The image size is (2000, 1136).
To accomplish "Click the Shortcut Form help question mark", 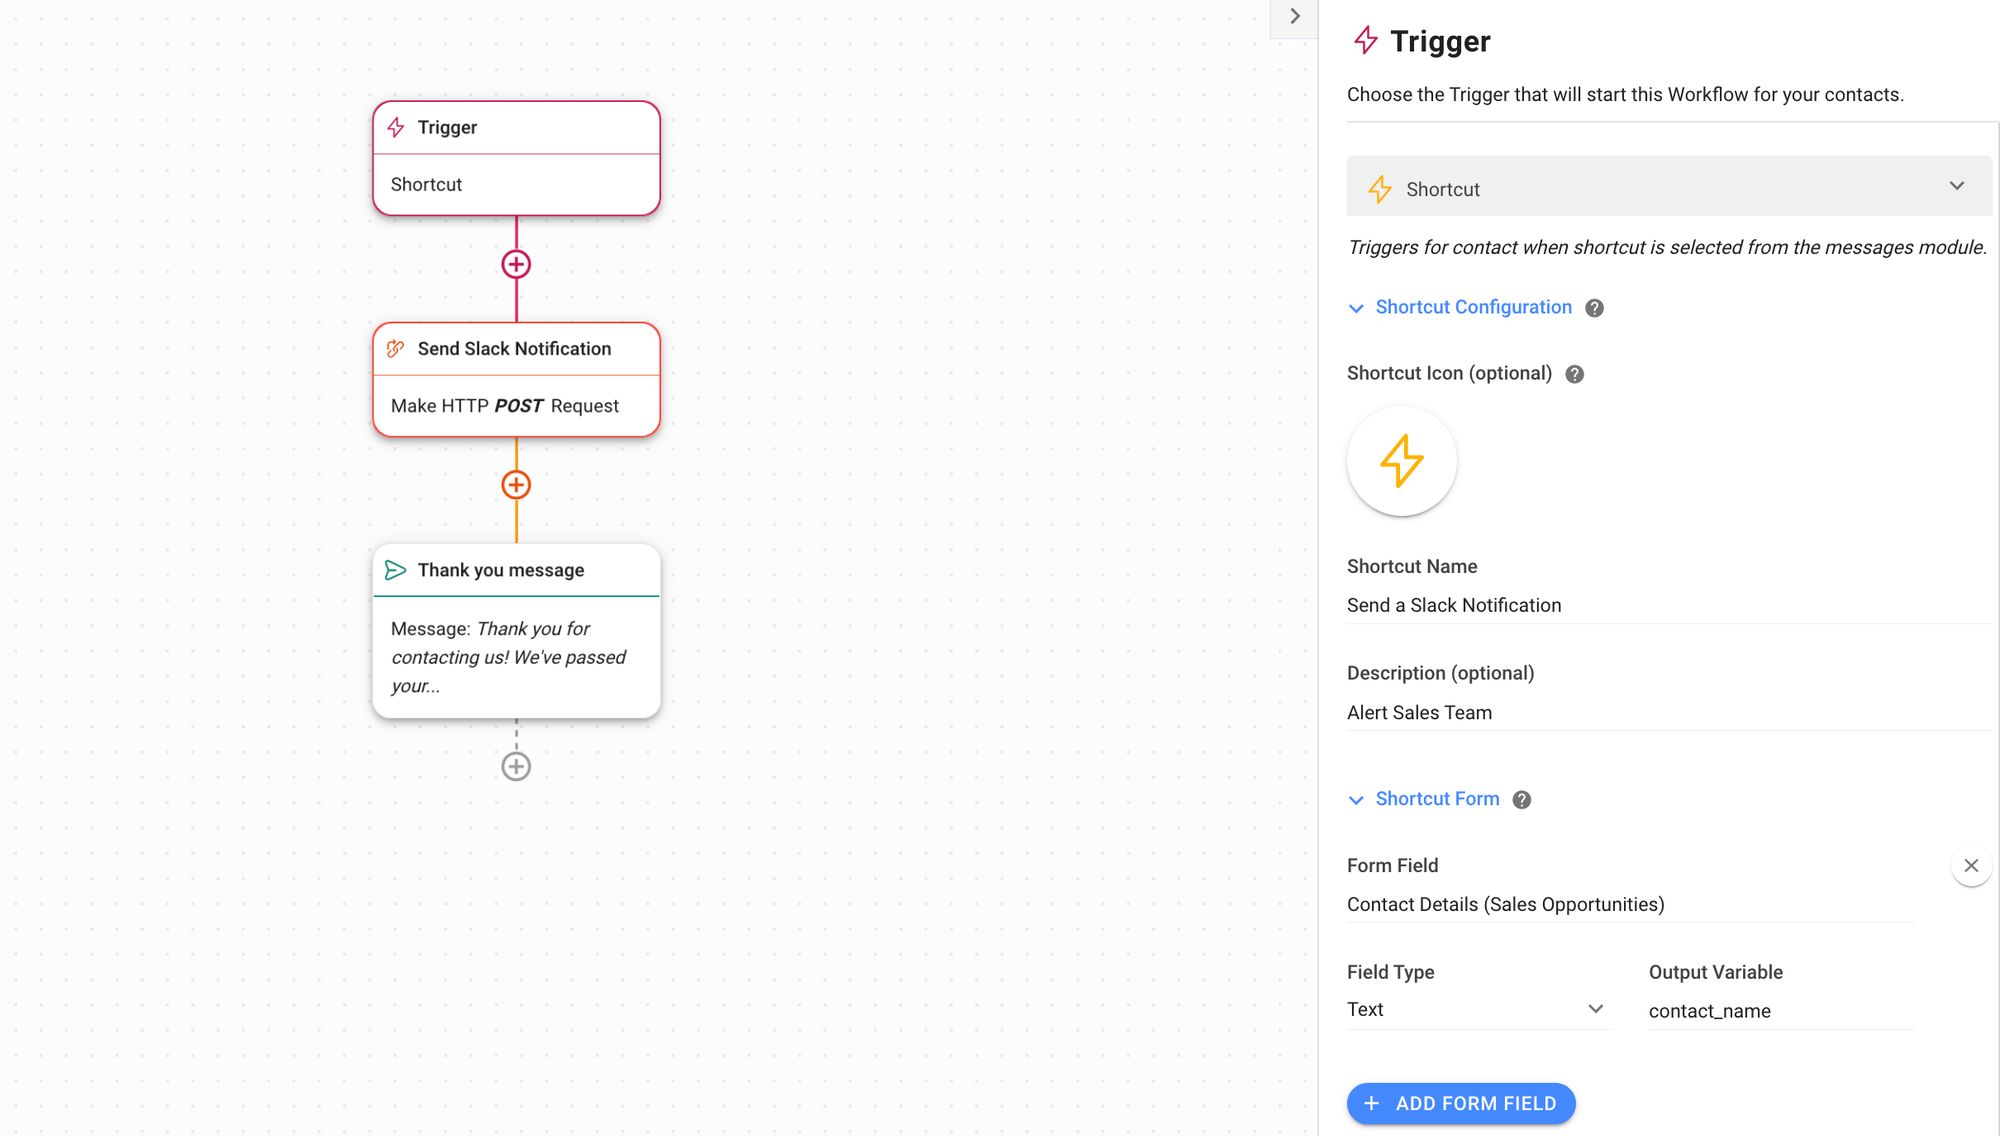I will click(x=1521, y=798).
